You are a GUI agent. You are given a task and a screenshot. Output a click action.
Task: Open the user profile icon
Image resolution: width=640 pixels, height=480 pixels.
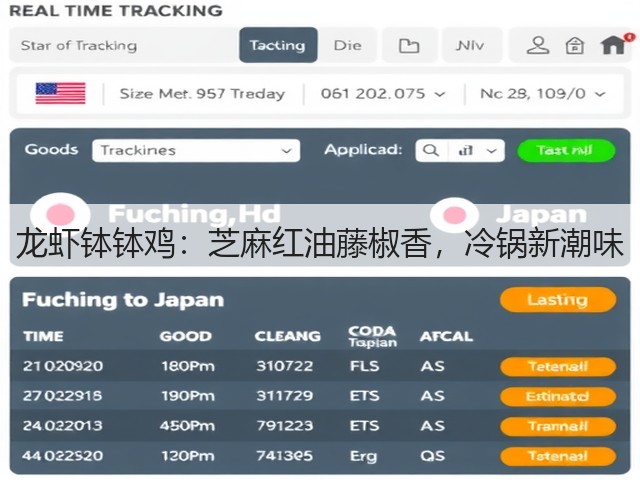click(x=538, y=45)
